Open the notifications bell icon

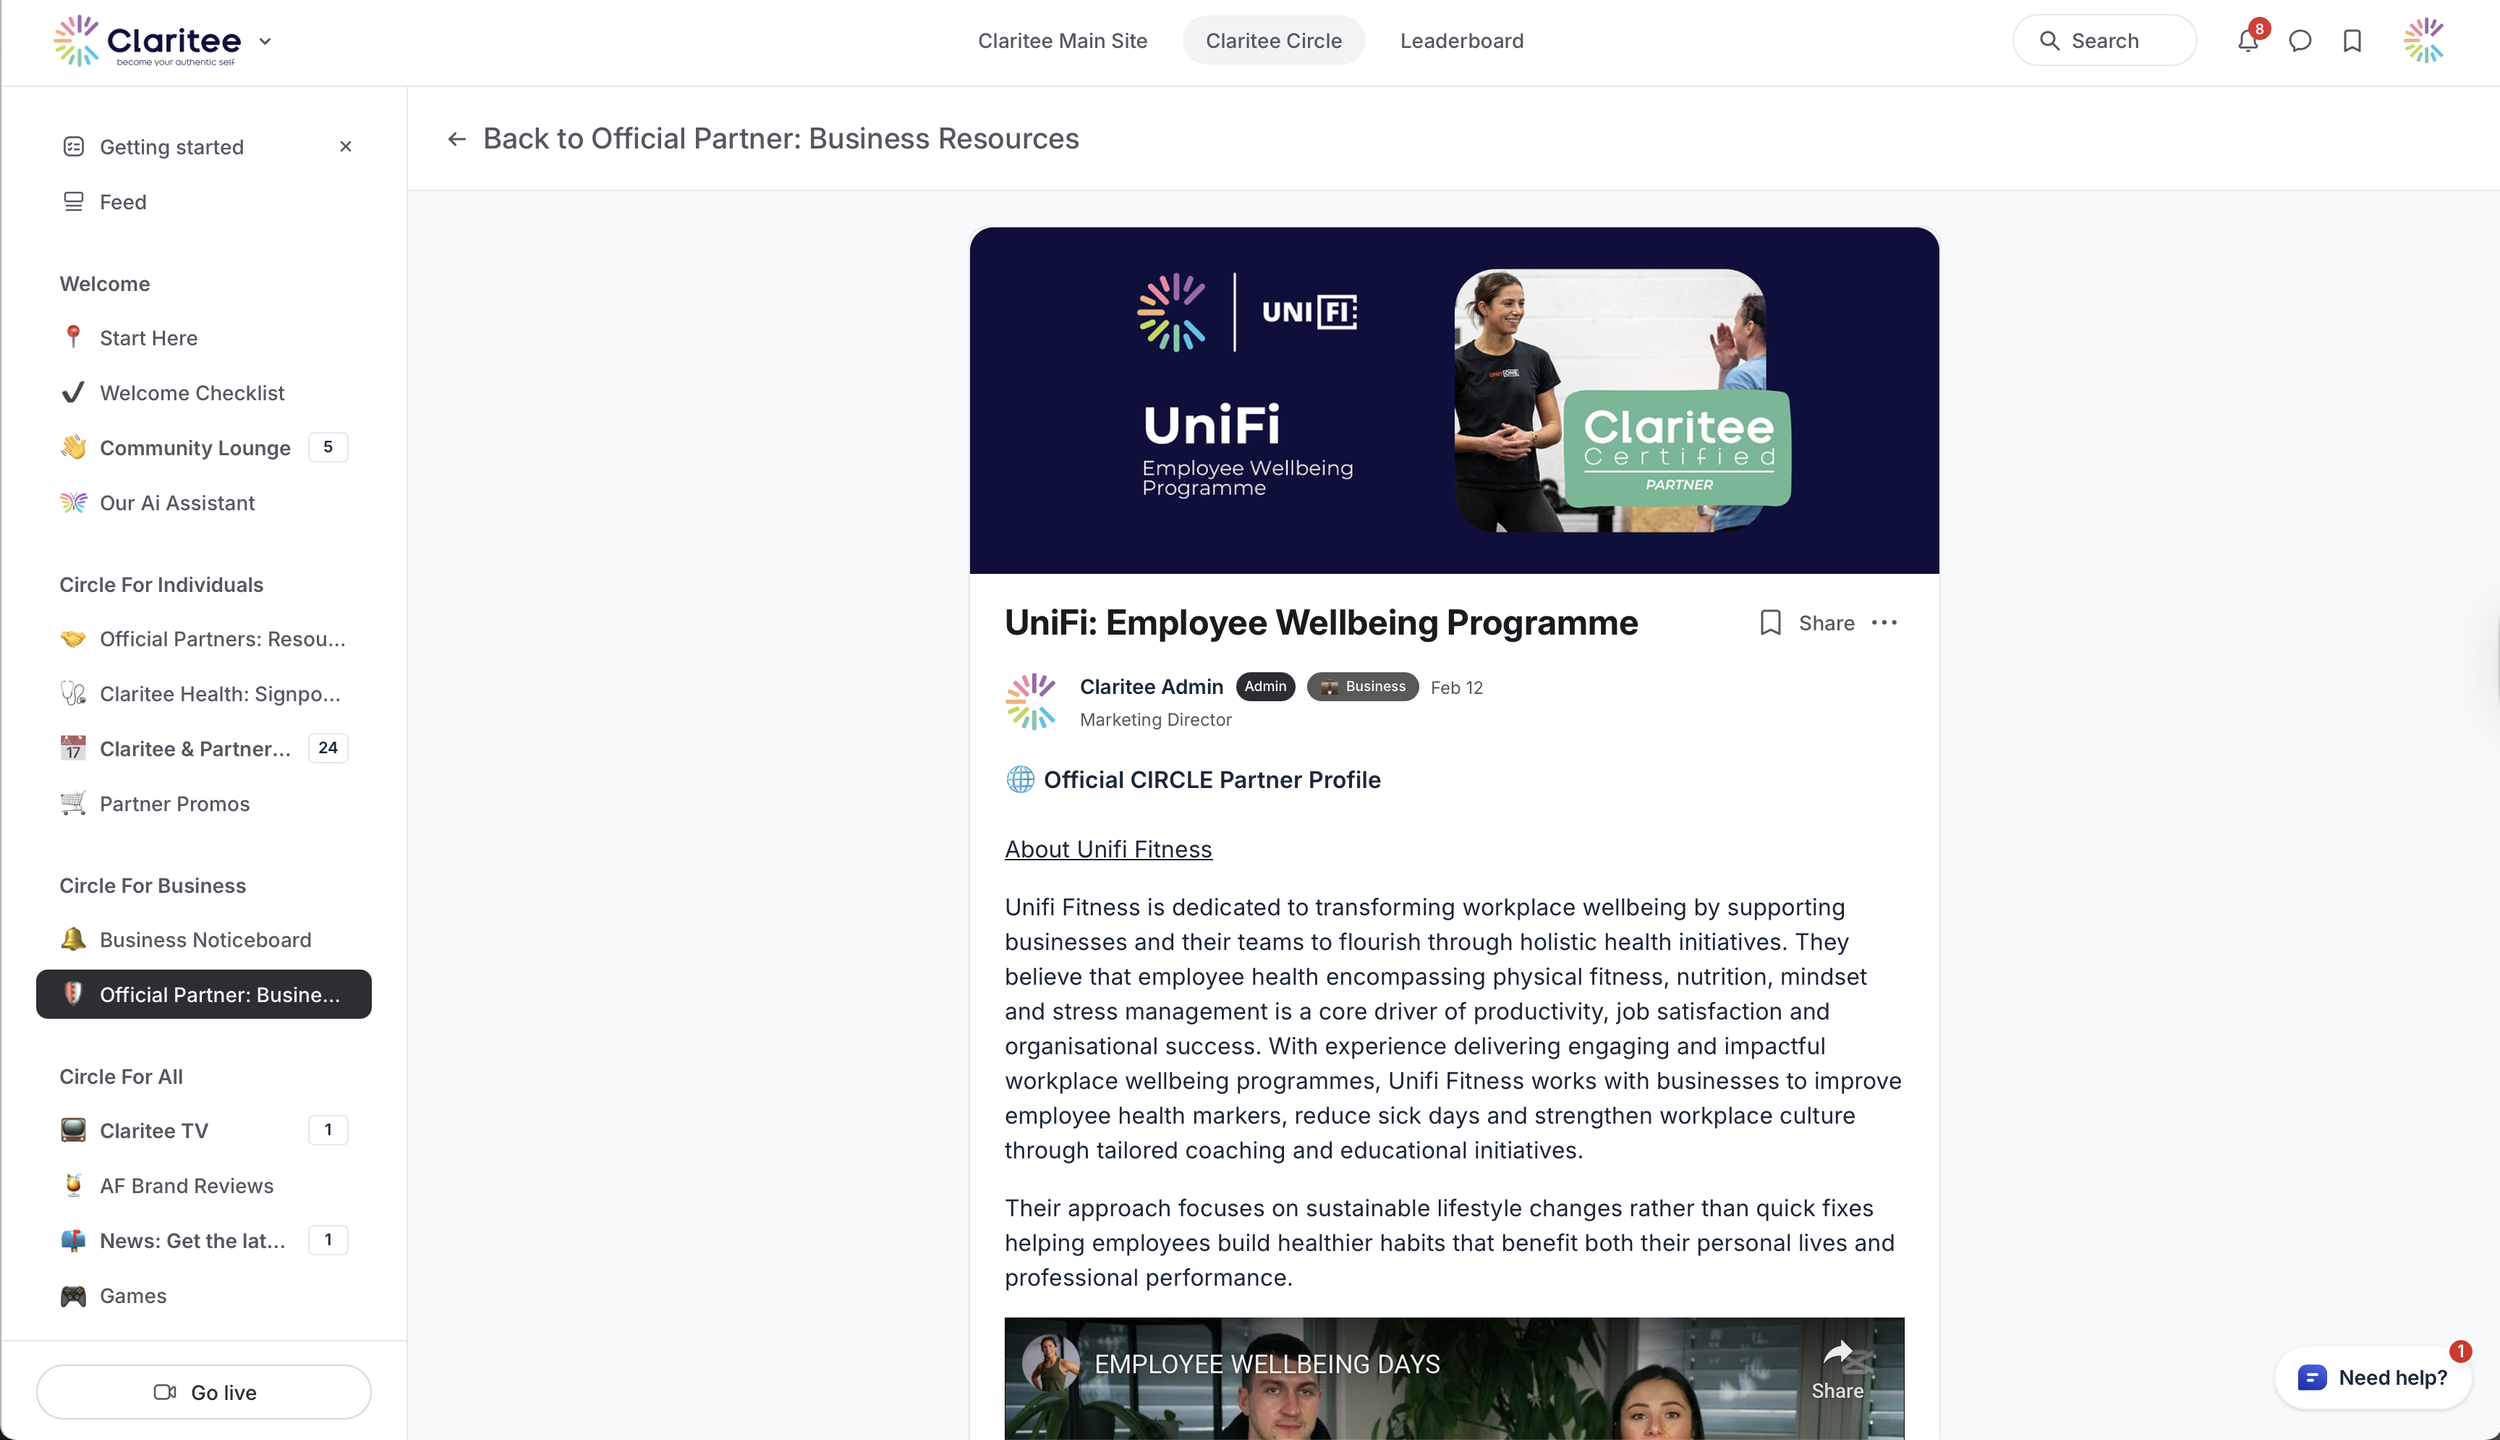(x=2247, y=41)
